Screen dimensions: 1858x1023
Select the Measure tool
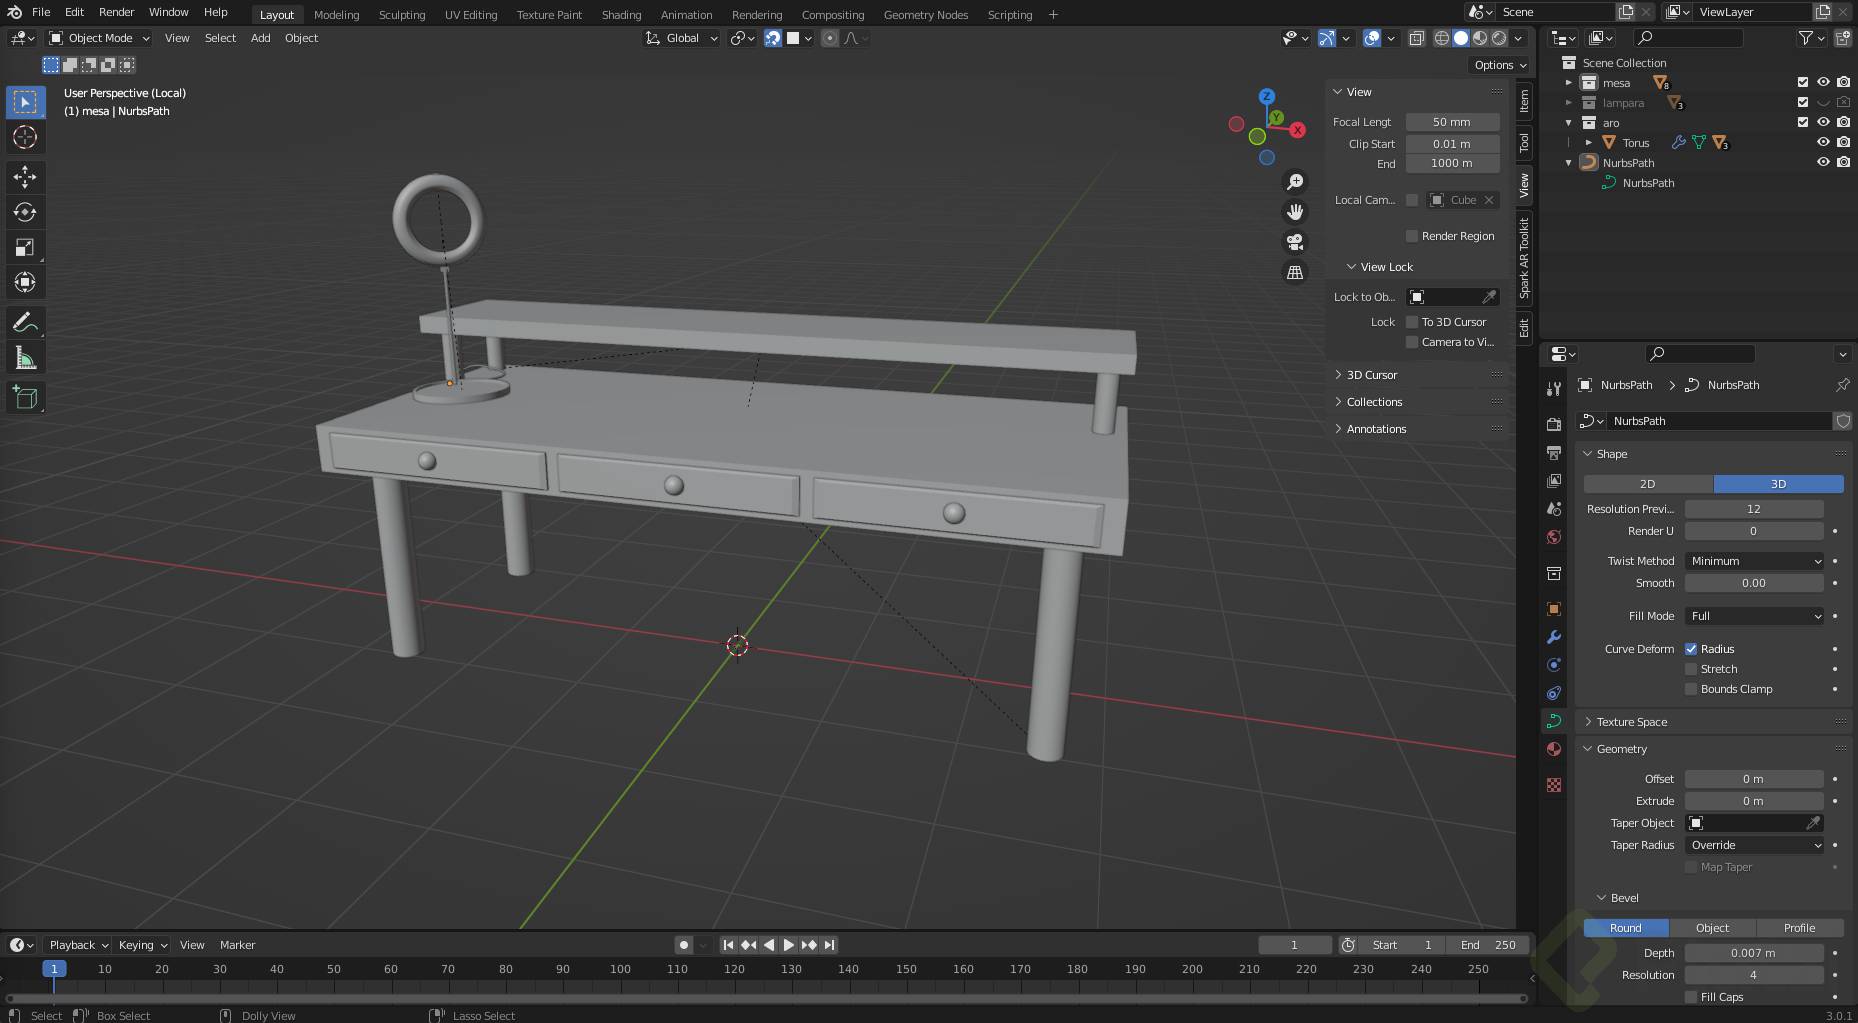[x=25, y=359]
